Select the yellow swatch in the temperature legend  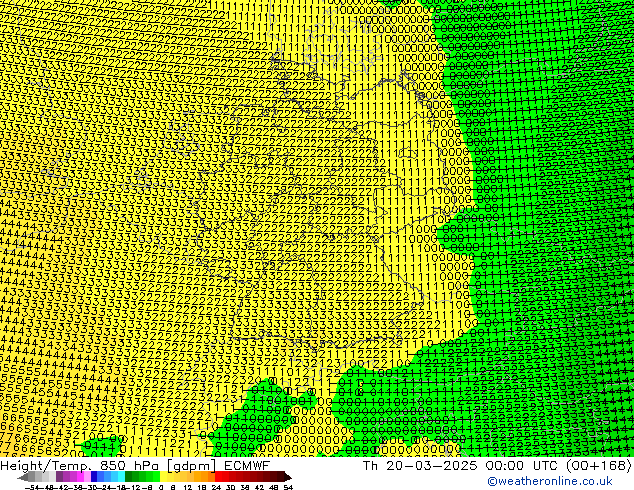tap(163, 477)
